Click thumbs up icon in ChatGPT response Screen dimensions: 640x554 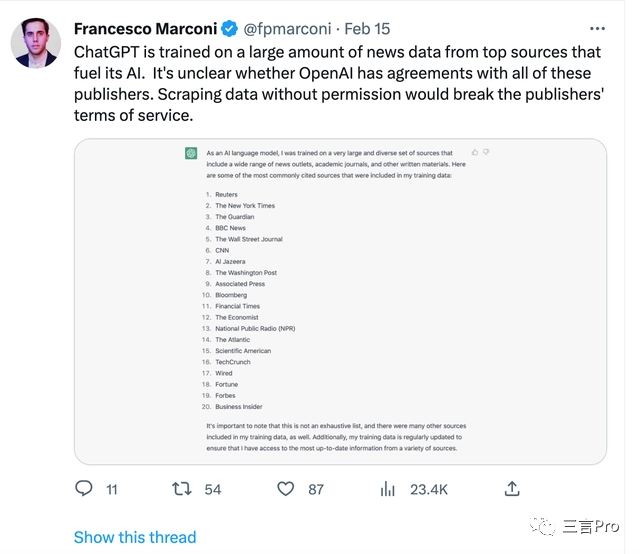tap(474, 152)
